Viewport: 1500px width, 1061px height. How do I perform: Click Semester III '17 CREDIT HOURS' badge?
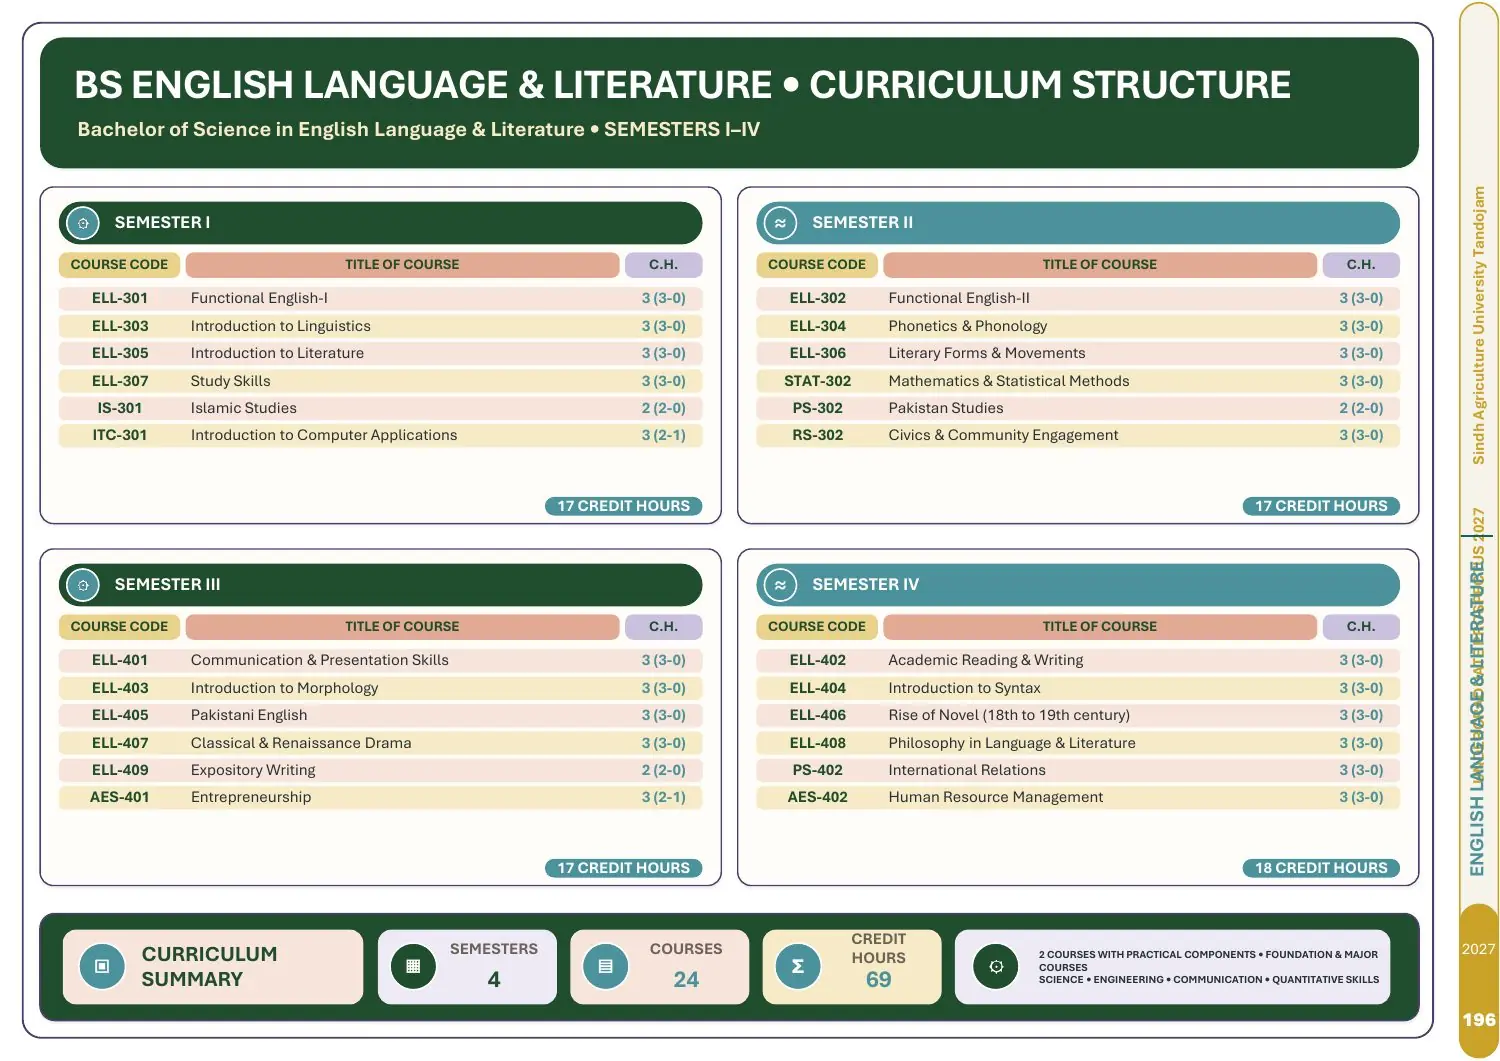[x=624, y=868]
